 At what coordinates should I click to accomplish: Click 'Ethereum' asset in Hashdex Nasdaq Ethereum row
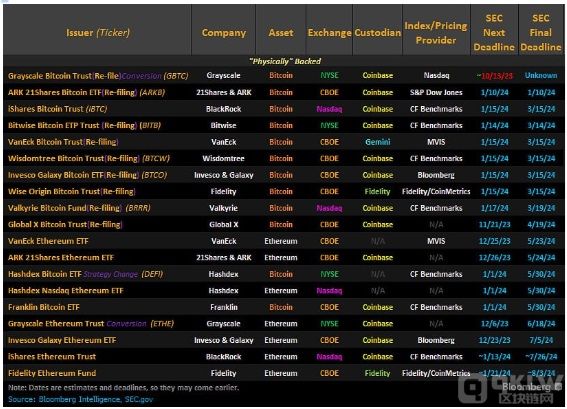(x=281, y=291)
